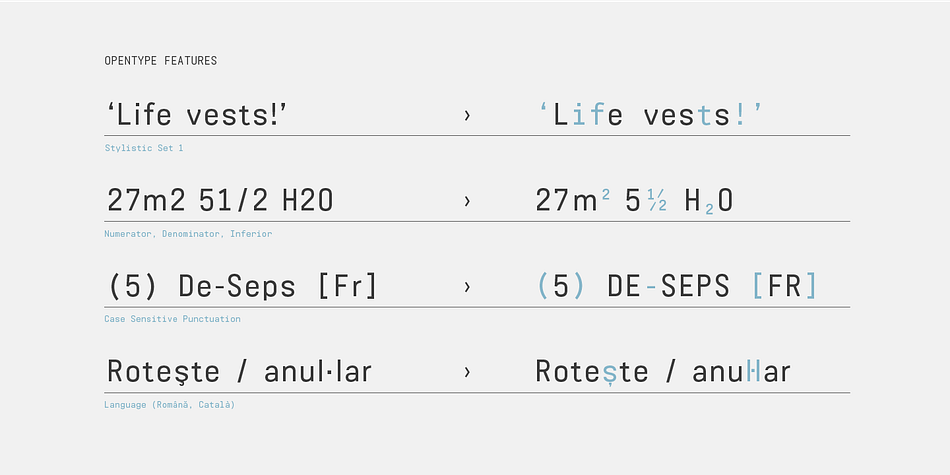Click the blue superscript 2 after 27m
Screen dimensions: 950x475
point(606,195)
